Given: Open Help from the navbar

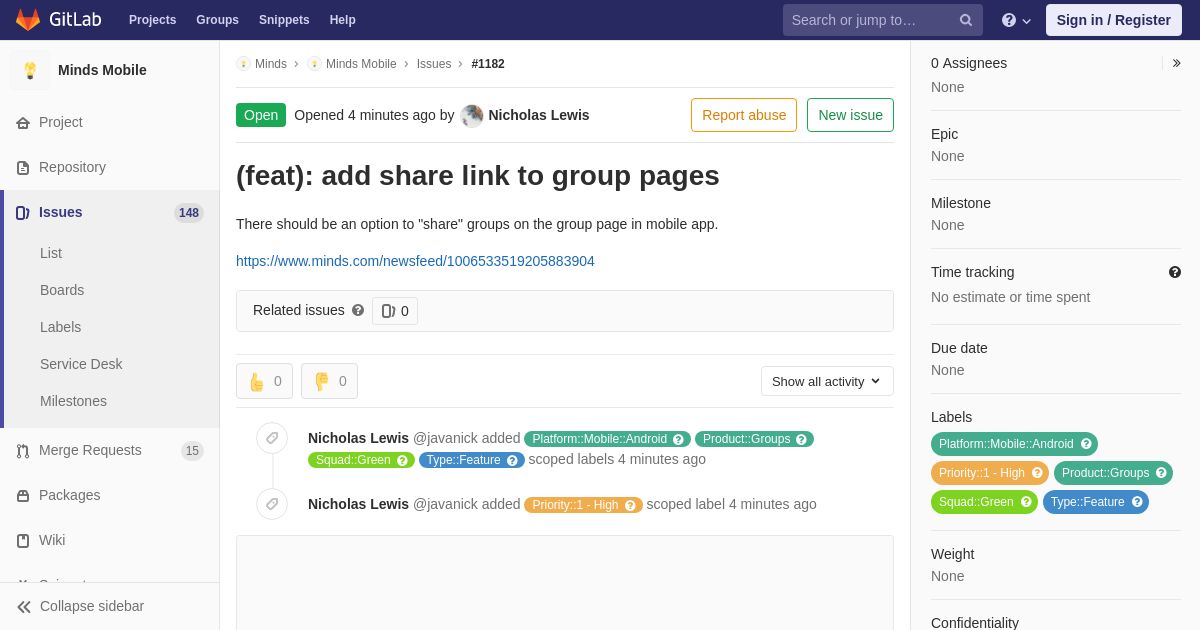Looking at the screenshot, I should [343, 20].
